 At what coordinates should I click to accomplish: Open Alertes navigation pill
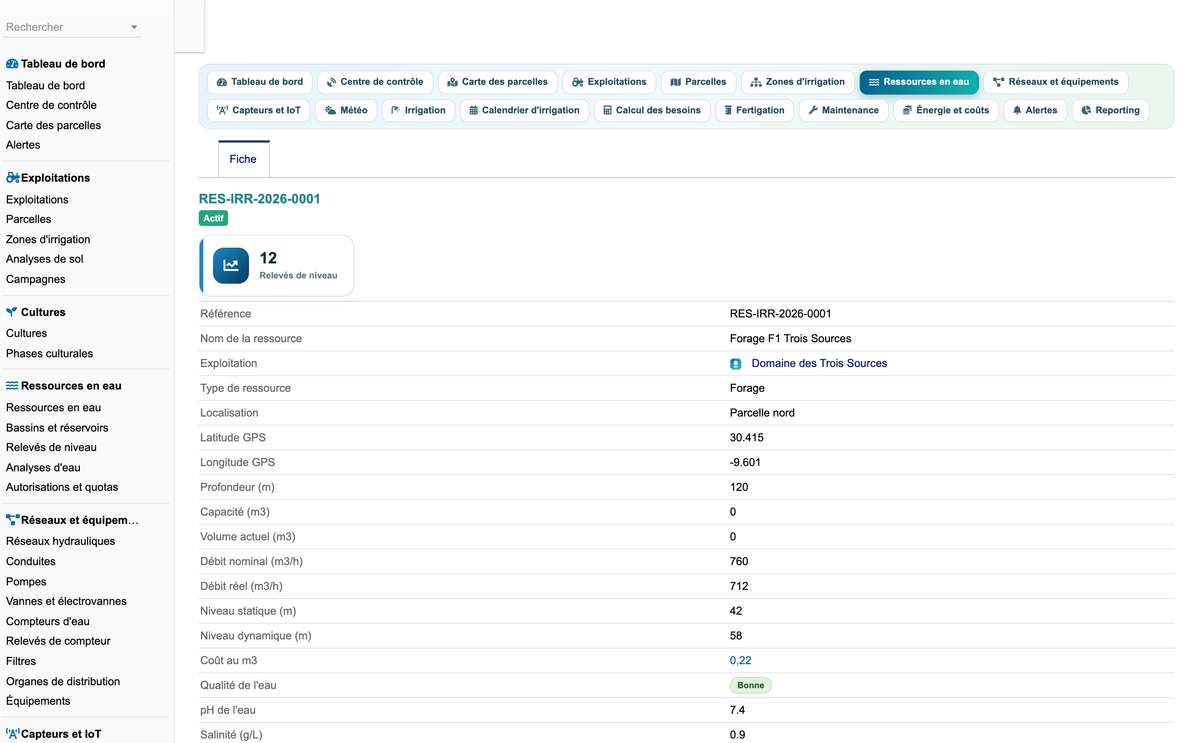[1035, 110]
